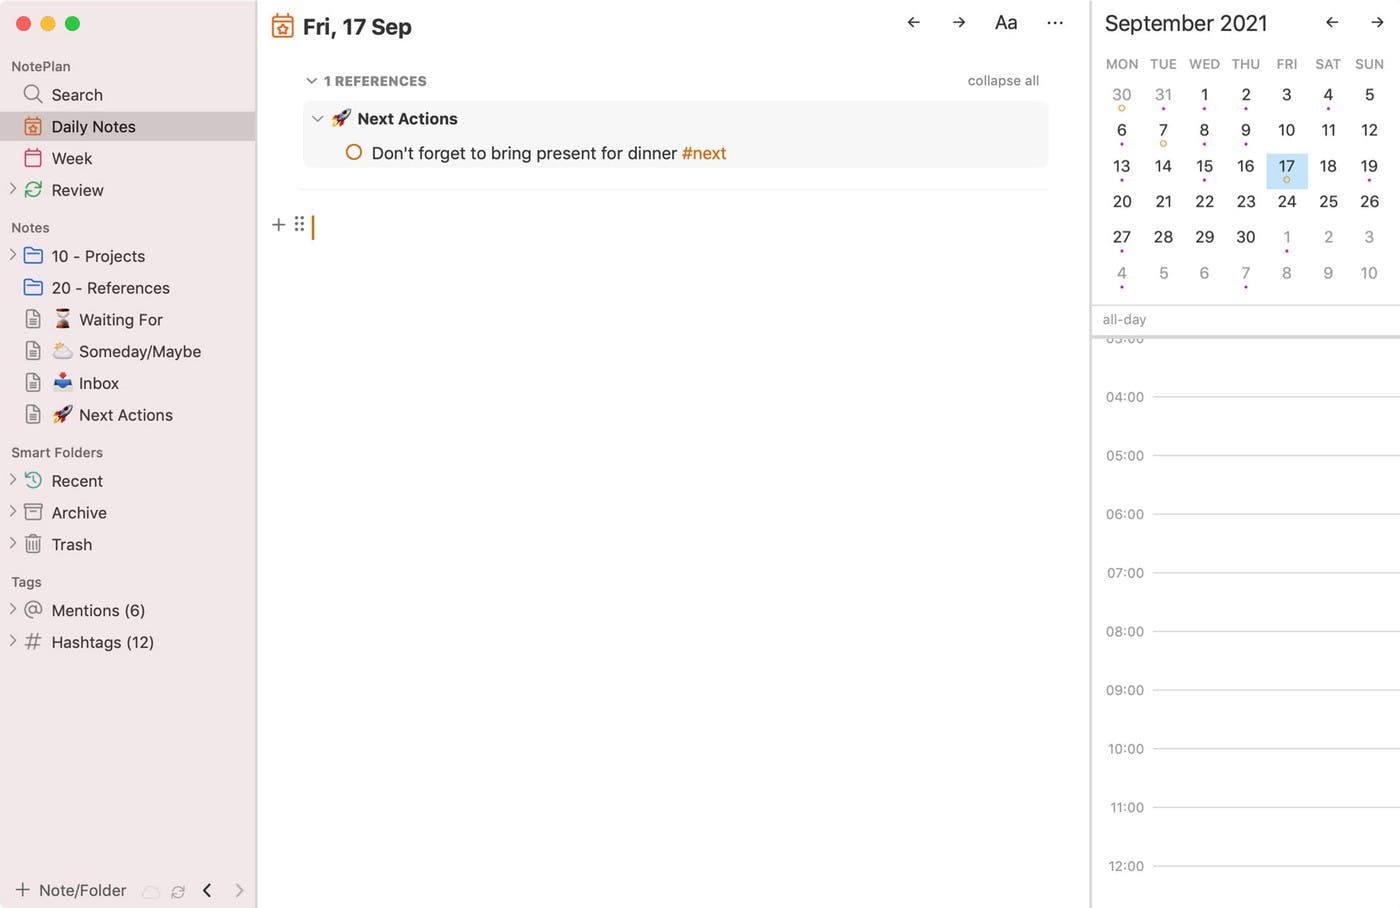The width and height of the screenshot is (1400, 908).
Task: Select the Inbox note
Action: [98, 383]
